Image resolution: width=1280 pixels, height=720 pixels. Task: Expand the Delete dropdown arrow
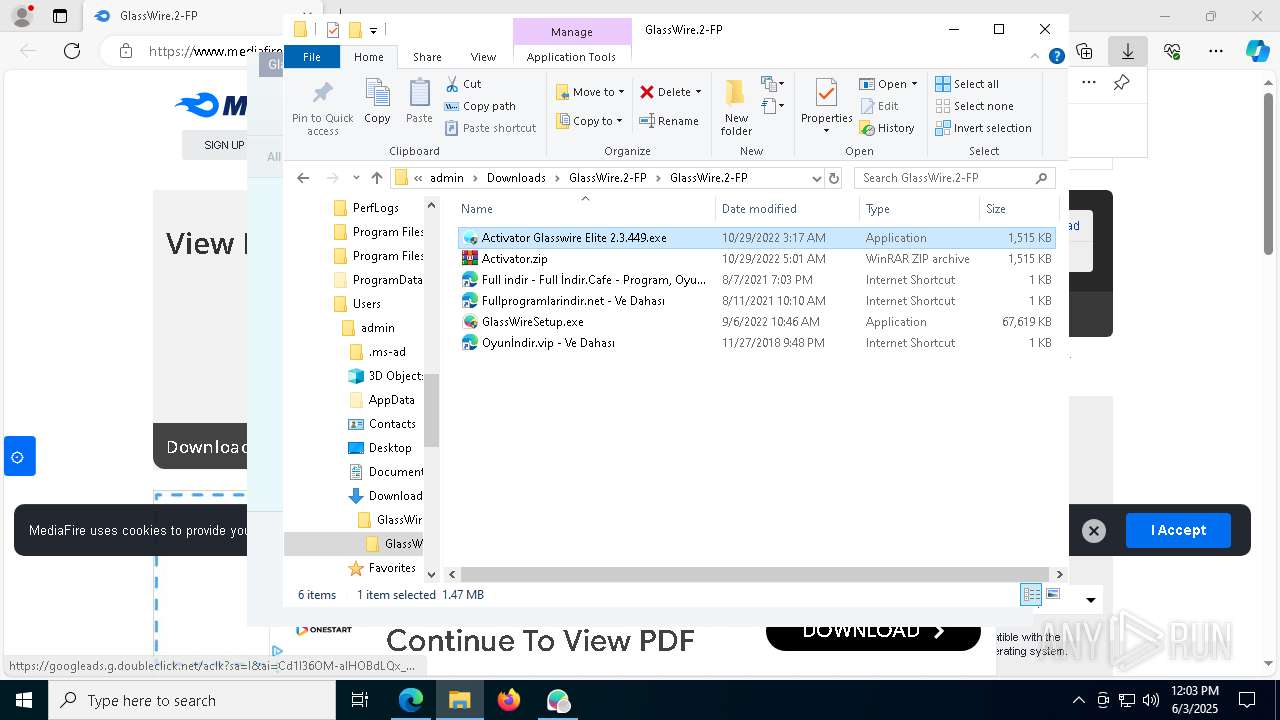pos(698,92)
